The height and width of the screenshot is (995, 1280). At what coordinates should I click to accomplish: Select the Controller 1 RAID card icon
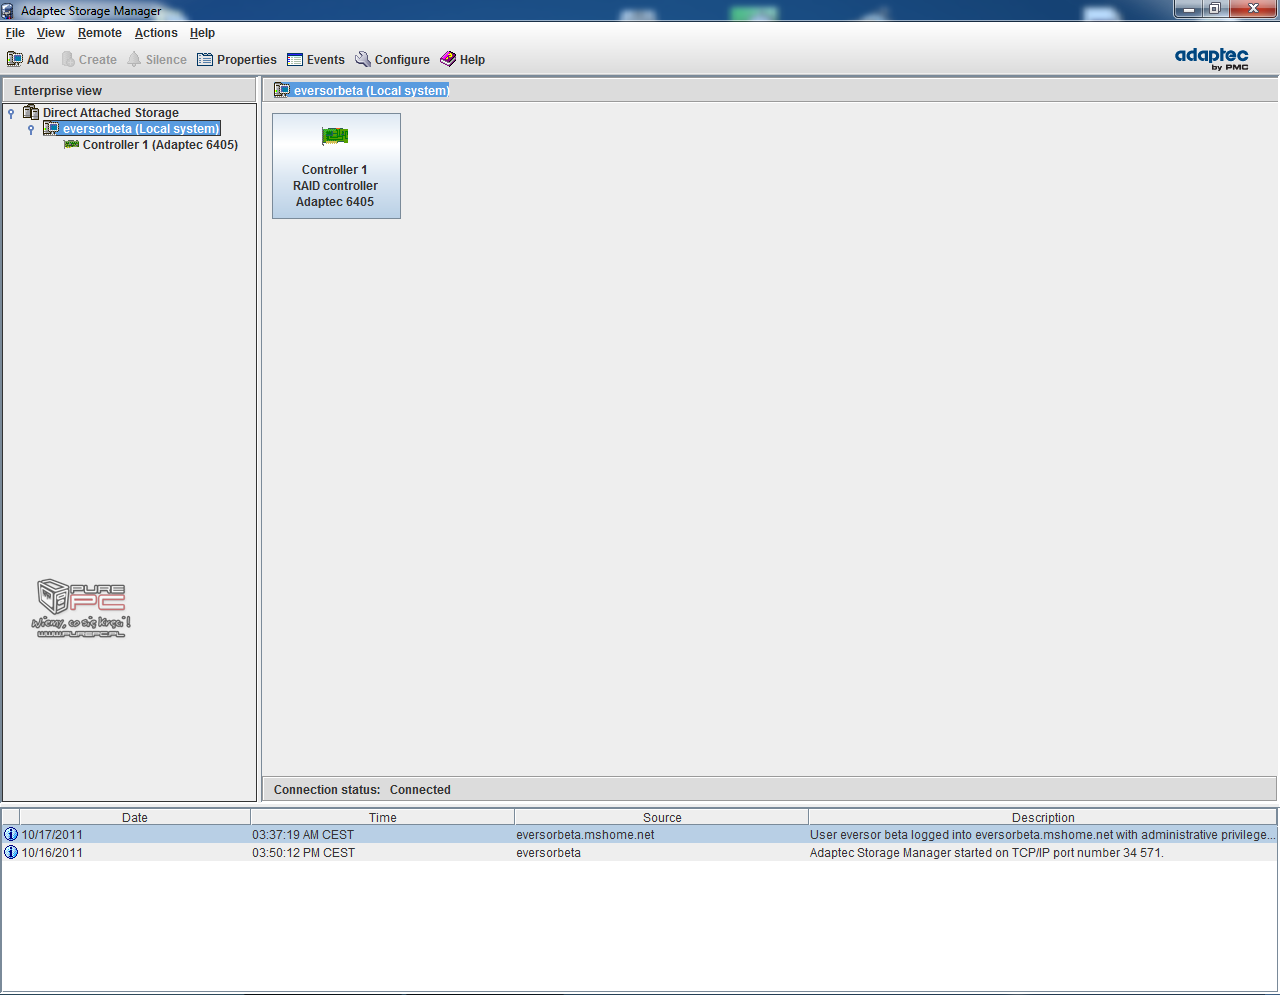(x=335, y=136)
